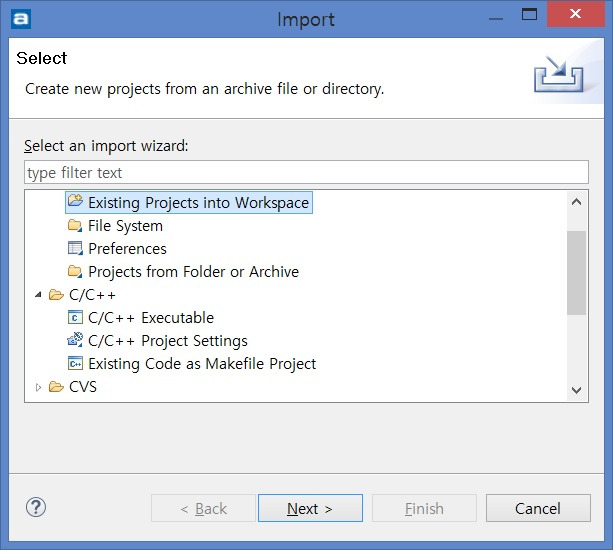This screenshot has height=550, width=613.
Task: Click the Cancel button
Action: (538, 508)
